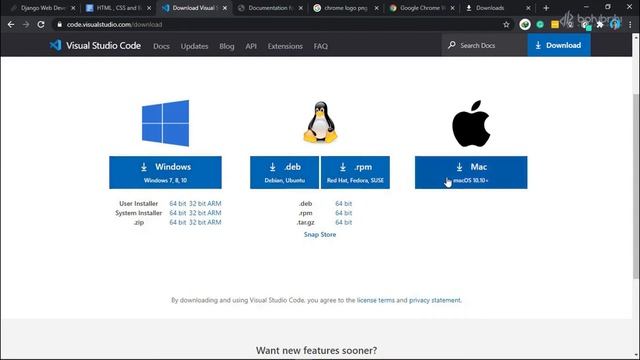
Task: Go back with the browser back arrow
Action: pyautogui.click(x=11, y=24)
